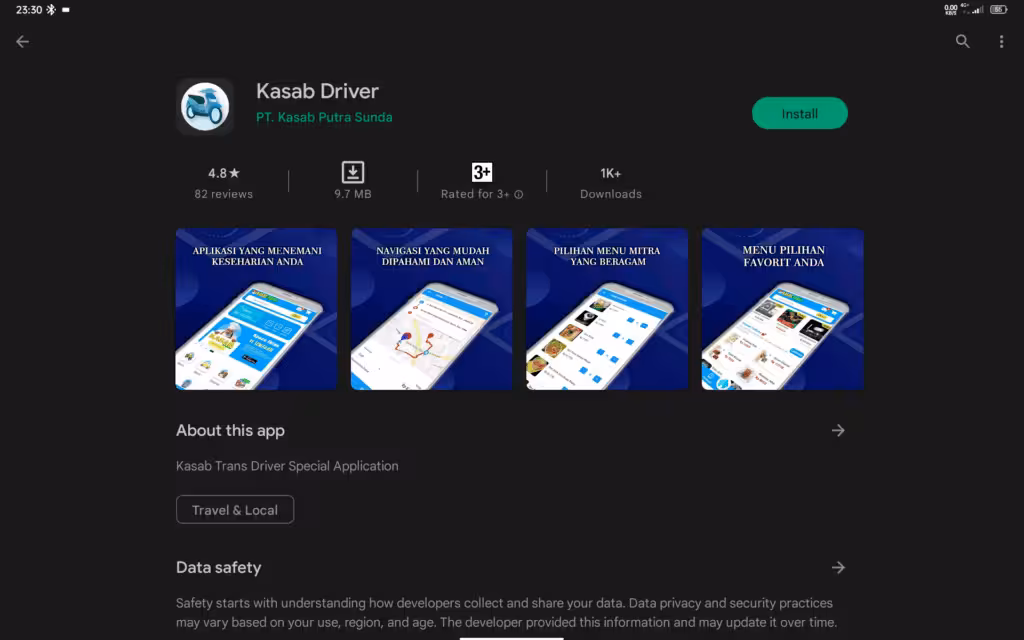The height and width of the screenshot is (640, 1024).
Task: Select the Travel & Local category chip
Action: point(235,509)
